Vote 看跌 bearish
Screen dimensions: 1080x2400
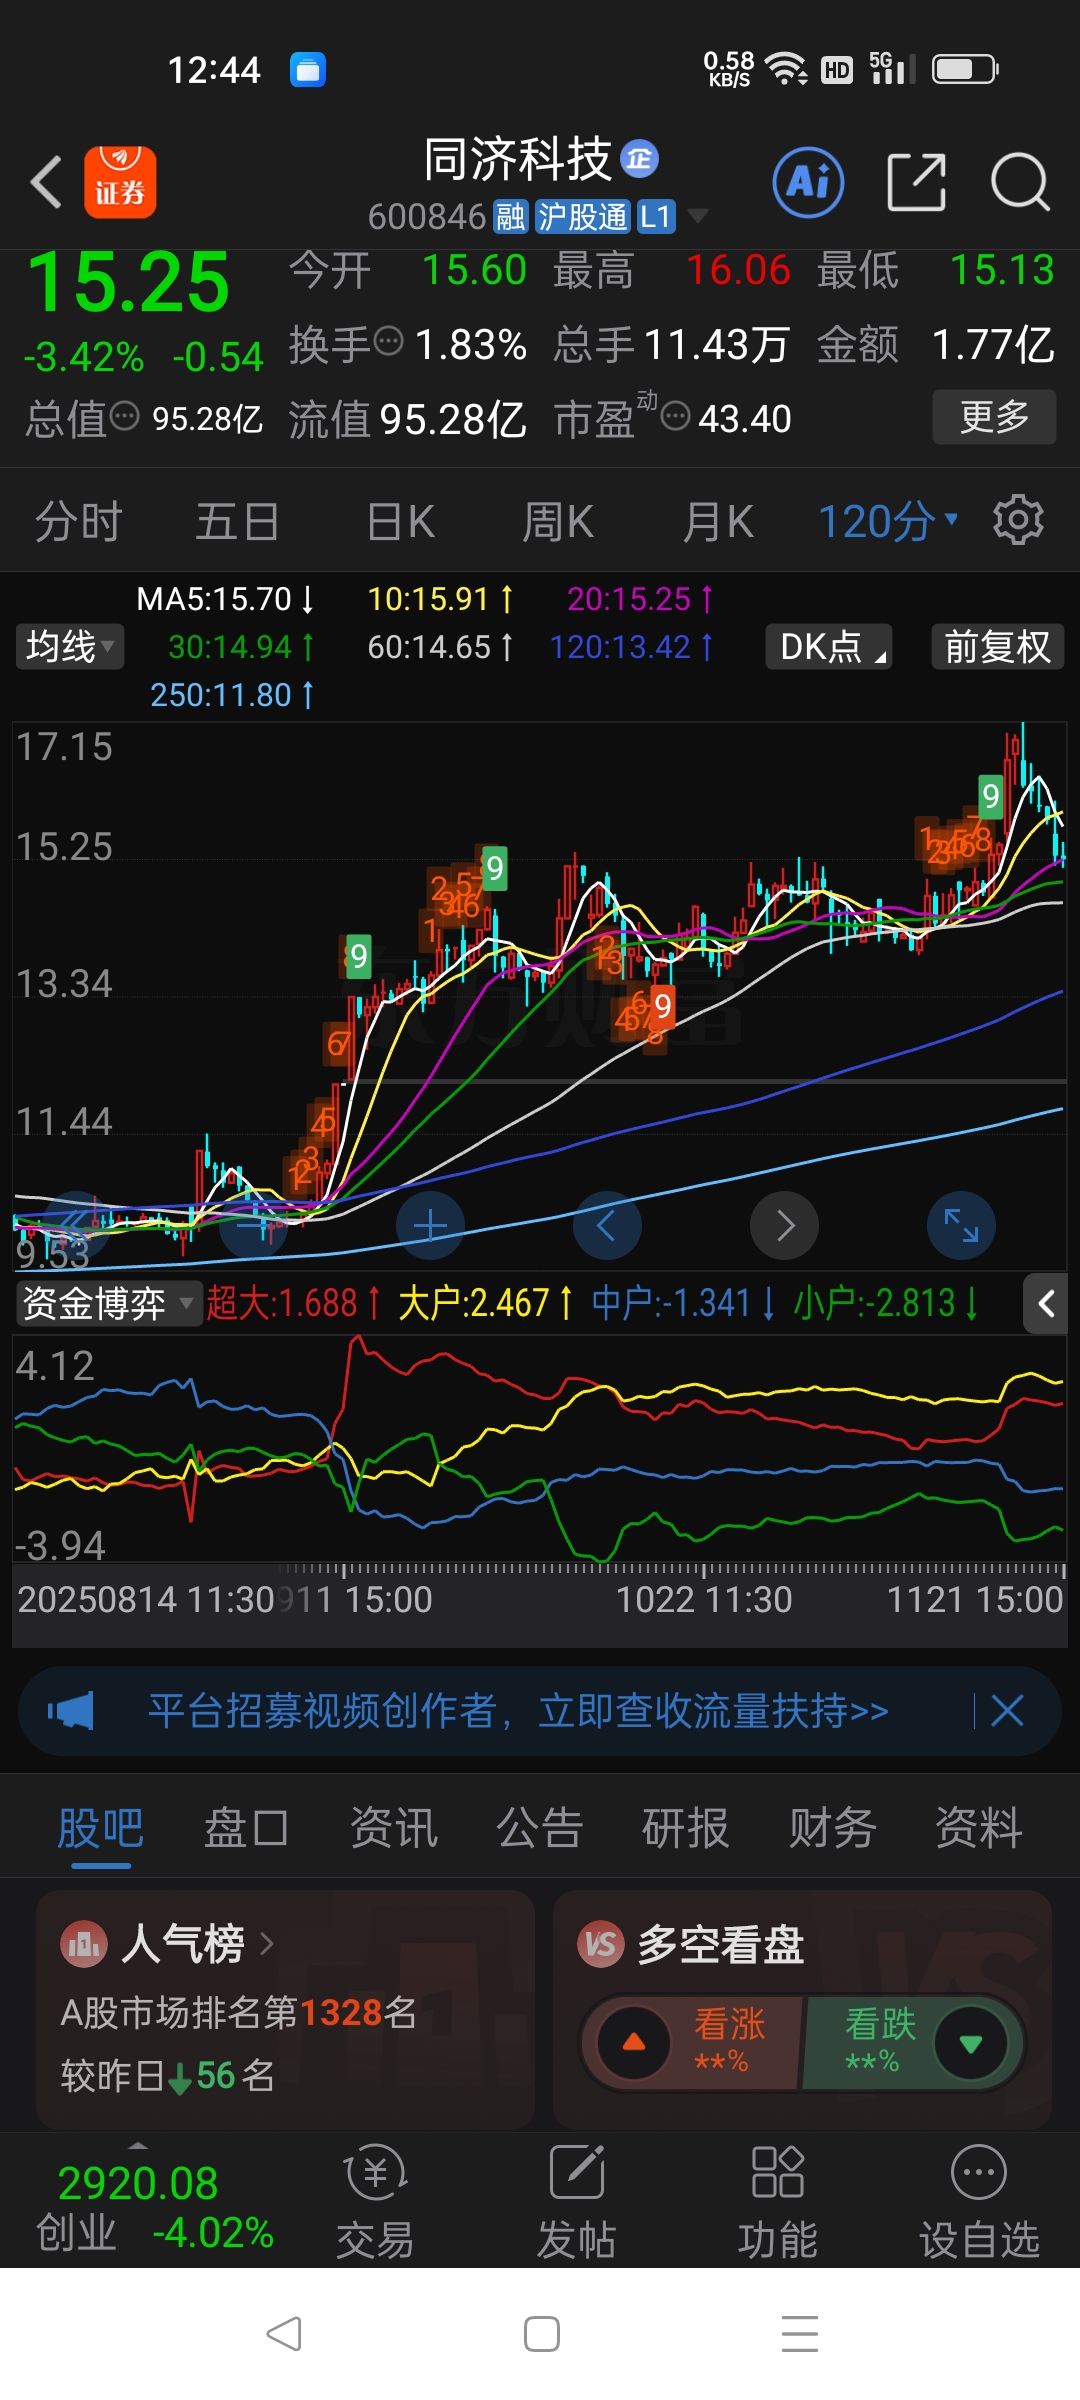913,2042
